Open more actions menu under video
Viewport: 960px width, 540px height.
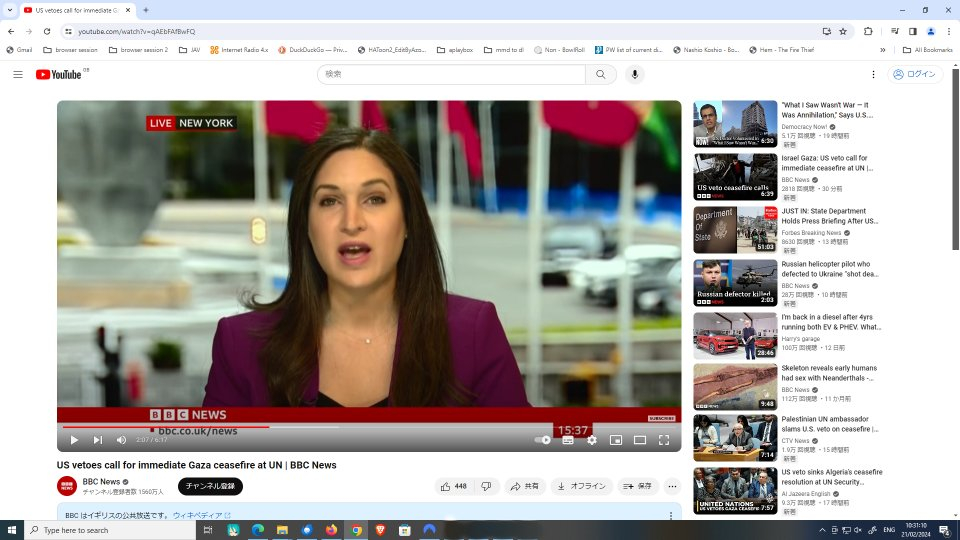(x=672, y=486)
